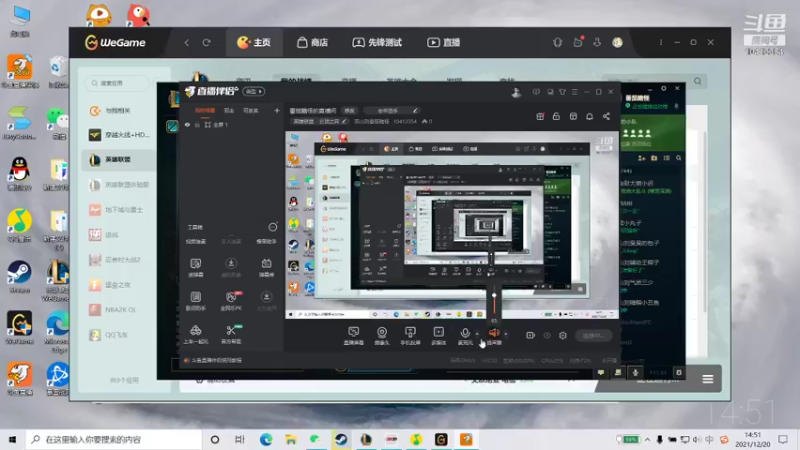This screenshot has width=800, height=450.
Task: Open the scissors clip tool
Action: click(231, 334)
